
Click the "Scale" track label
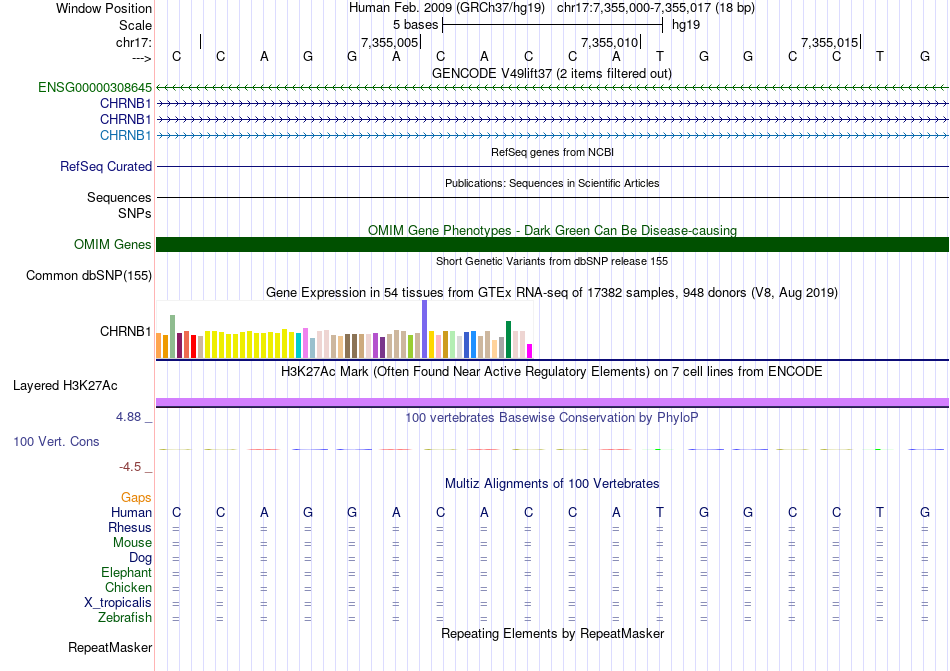135,25
